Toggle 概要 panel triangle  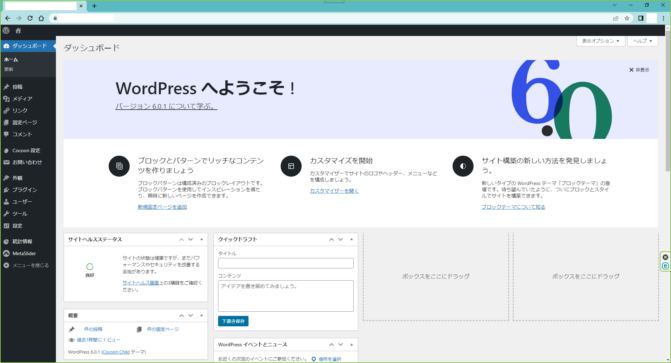click(202, 315)
